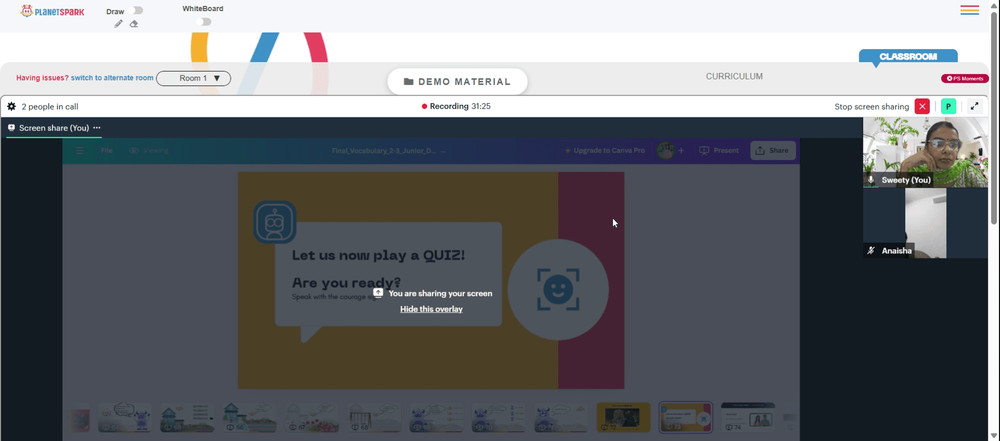Click switch to alternate room link
This screenshot has width=1000, height=441.
(x=112, y=78)
